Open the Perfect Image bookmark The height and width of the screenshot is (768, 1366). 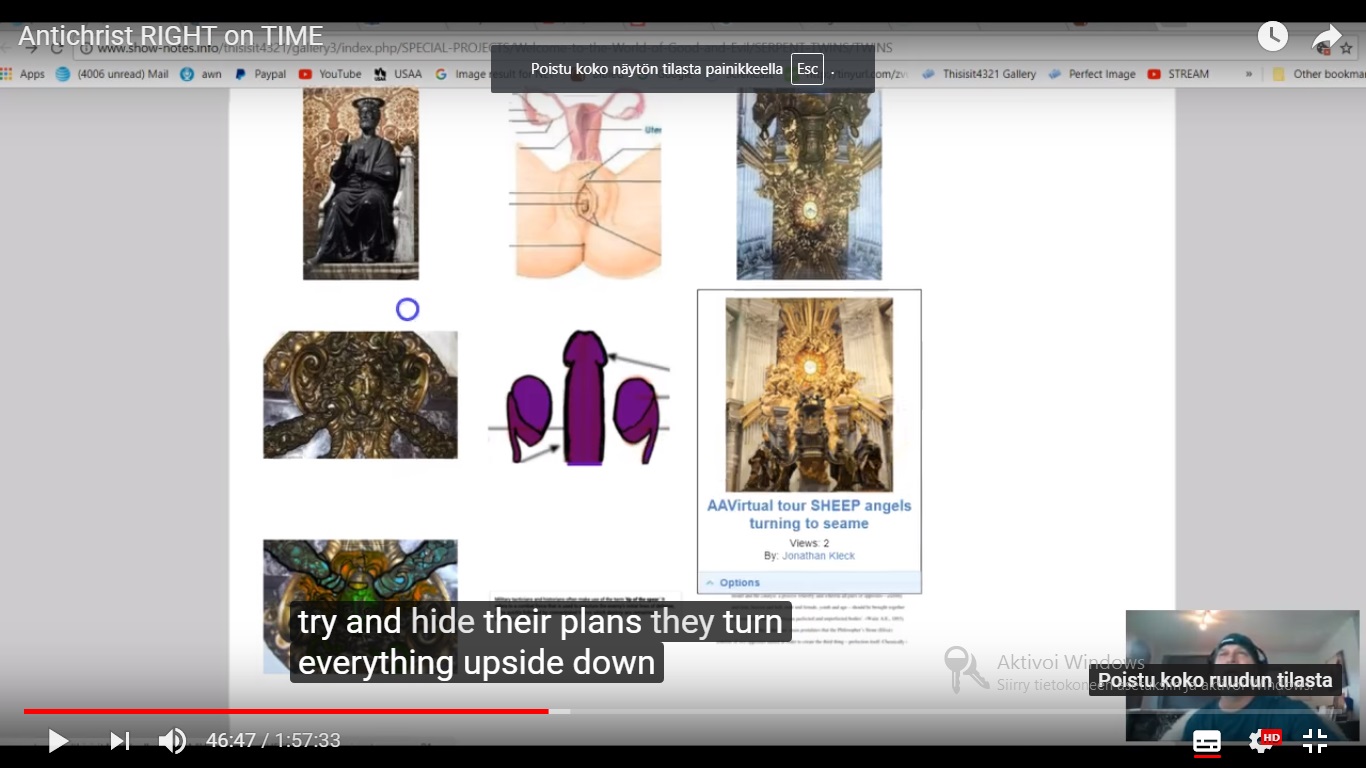coord(1092,74)
